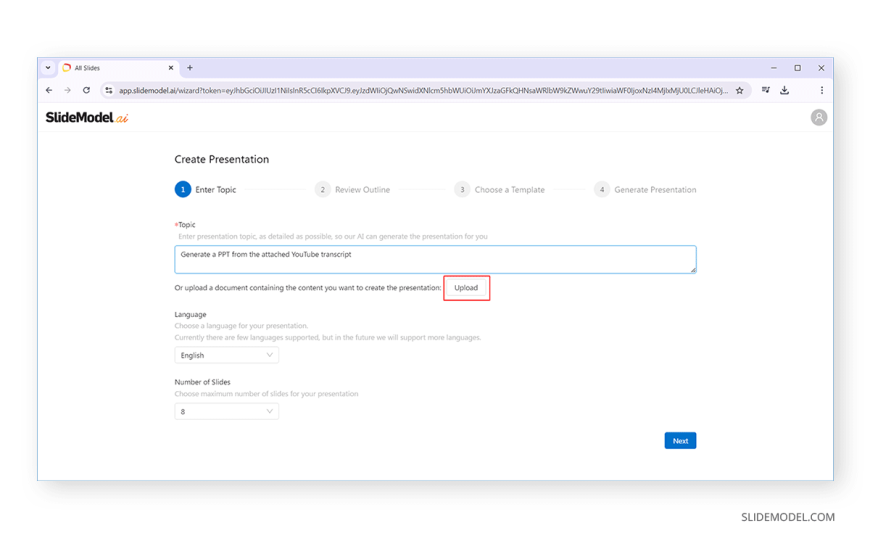
Task: Open browser downloads icon
Action: tap(785, 90)
